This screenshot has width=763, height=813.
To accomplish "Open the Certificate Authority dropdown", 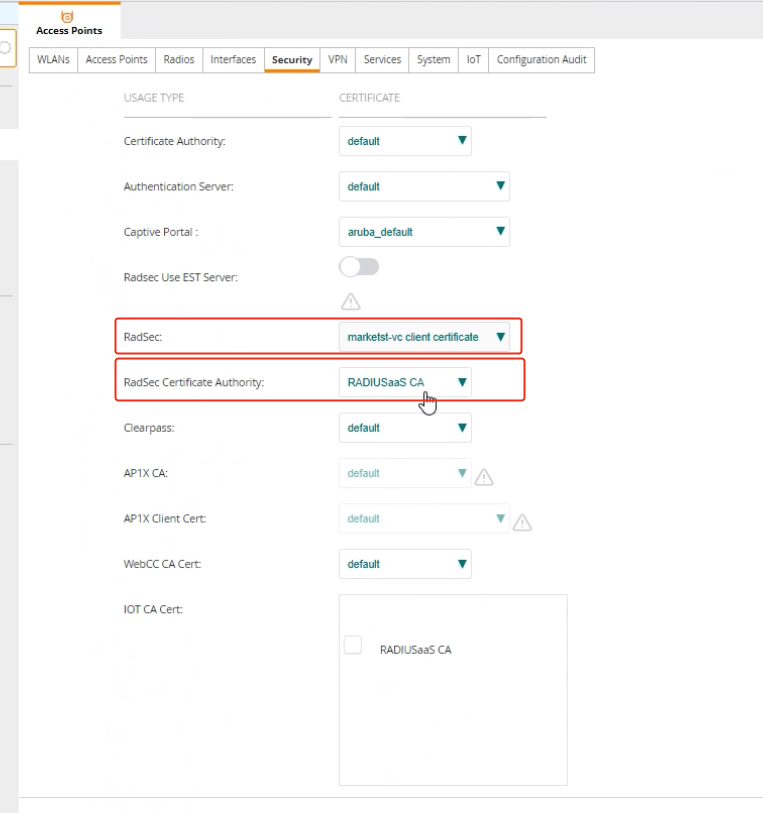I will [x=405, y=141].
